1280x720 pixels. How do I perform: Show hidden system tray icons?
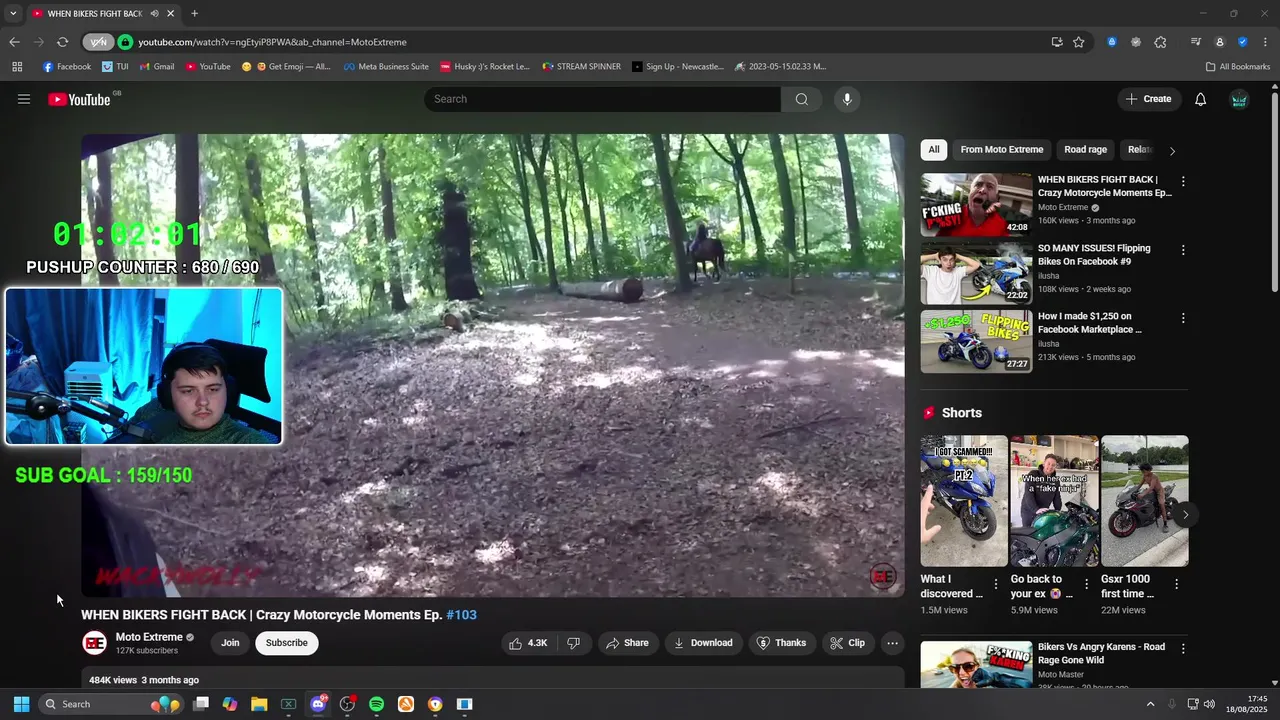1150,704
